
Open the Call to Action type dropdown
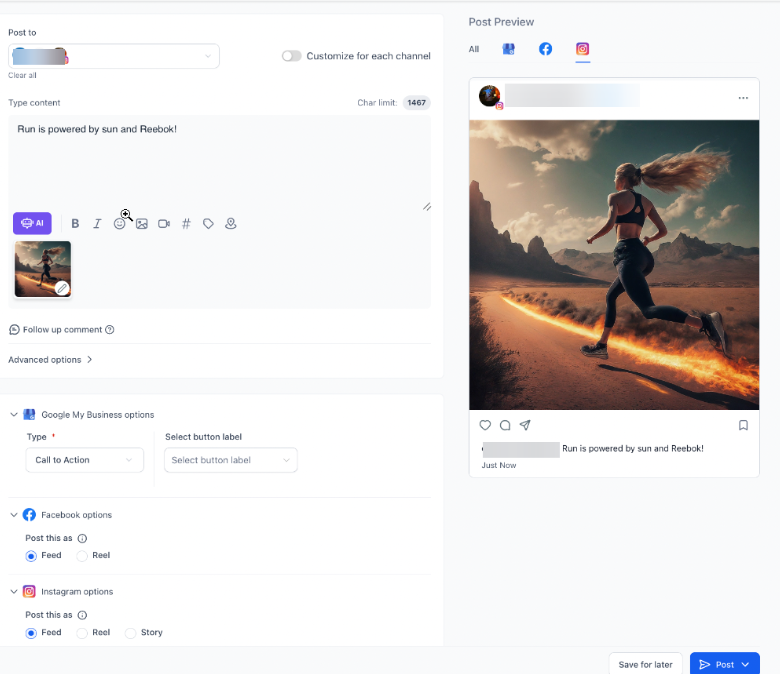click(84, 460)
